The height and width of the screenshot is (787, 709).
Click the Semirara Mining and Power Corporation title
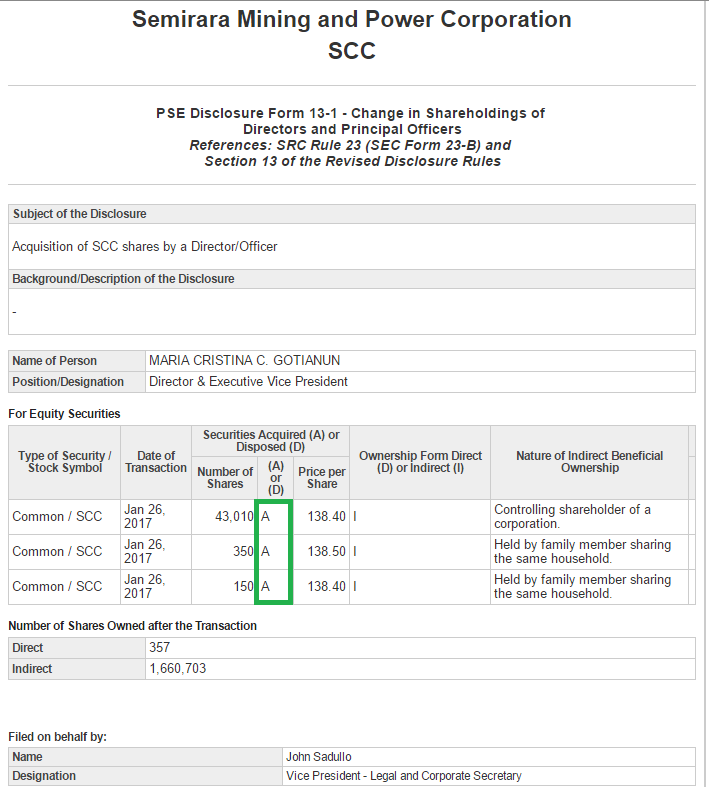(352, 20)
